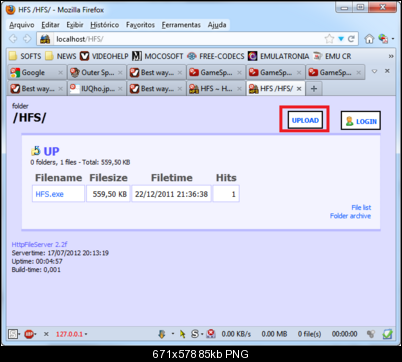The width and height of the screenshot is (402, 362).
Task: Go to the Home page icon
Action: [369, 39]
